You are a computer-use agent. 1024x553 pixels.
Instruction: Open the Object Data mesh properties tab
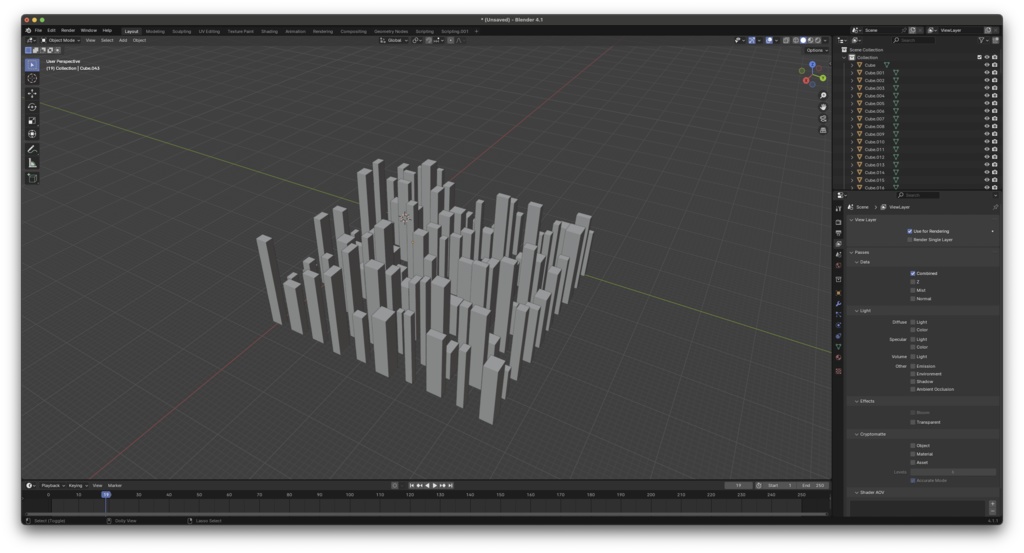coord(839,347)
